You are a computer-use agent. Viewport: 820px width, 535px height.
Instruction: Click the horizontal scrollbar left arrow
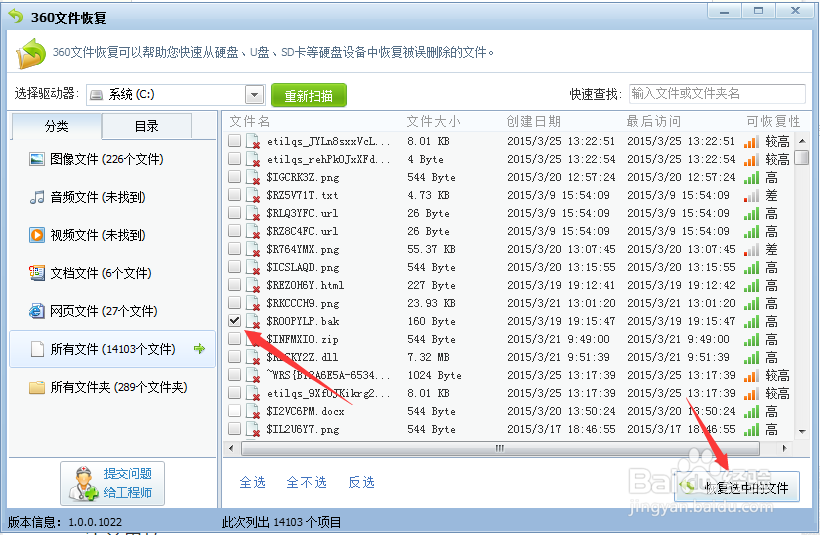point(232,448)
